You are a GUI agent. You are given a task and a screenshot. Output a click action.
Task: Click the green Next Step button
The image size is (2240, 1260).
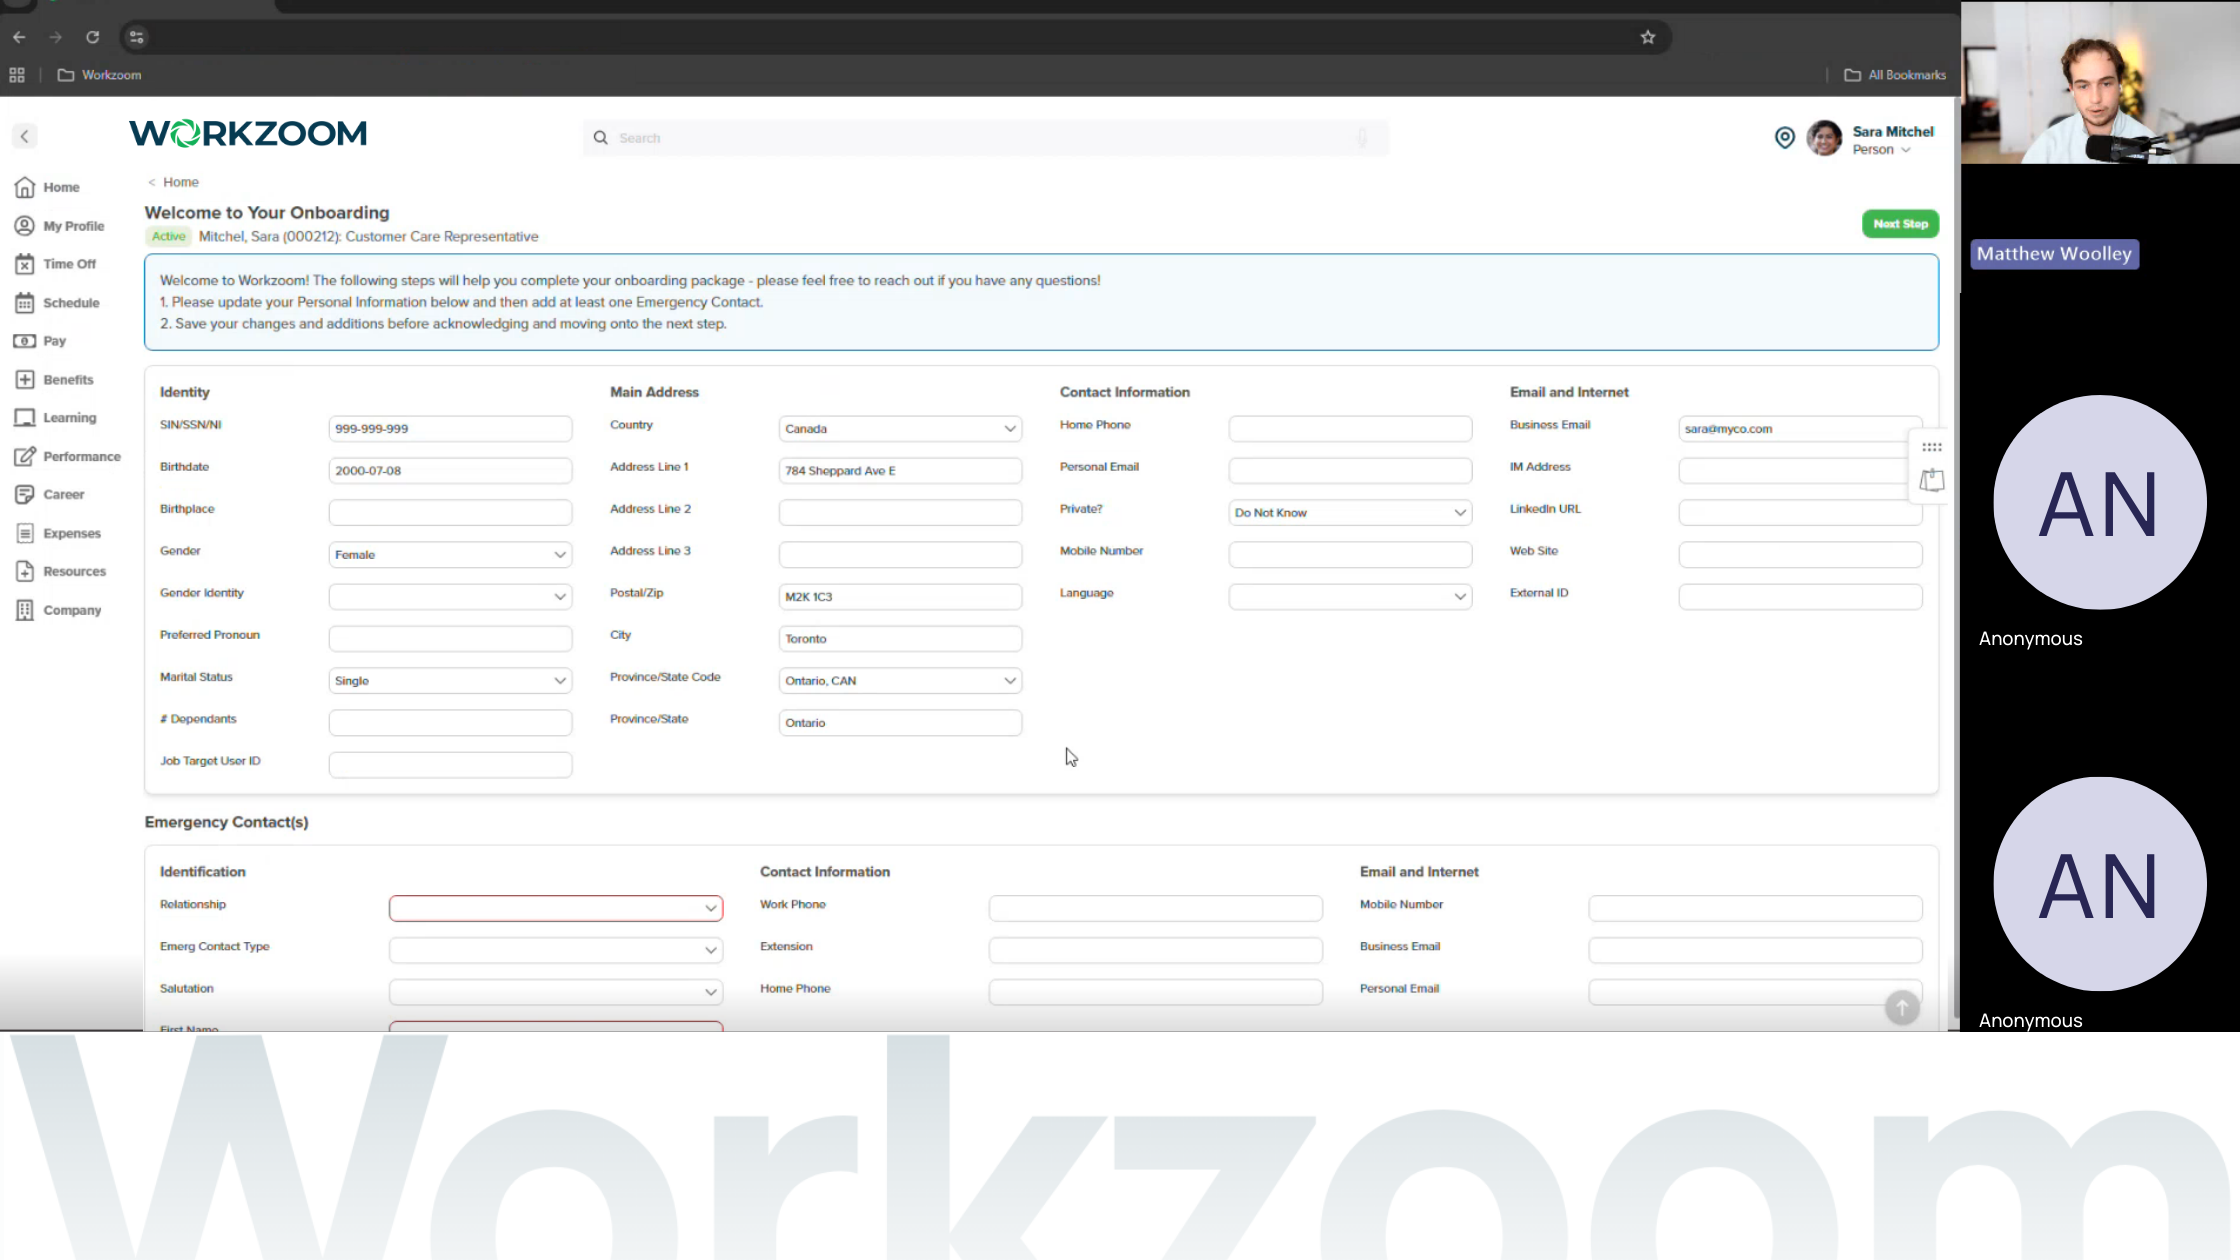click(x=1900, y=224)
